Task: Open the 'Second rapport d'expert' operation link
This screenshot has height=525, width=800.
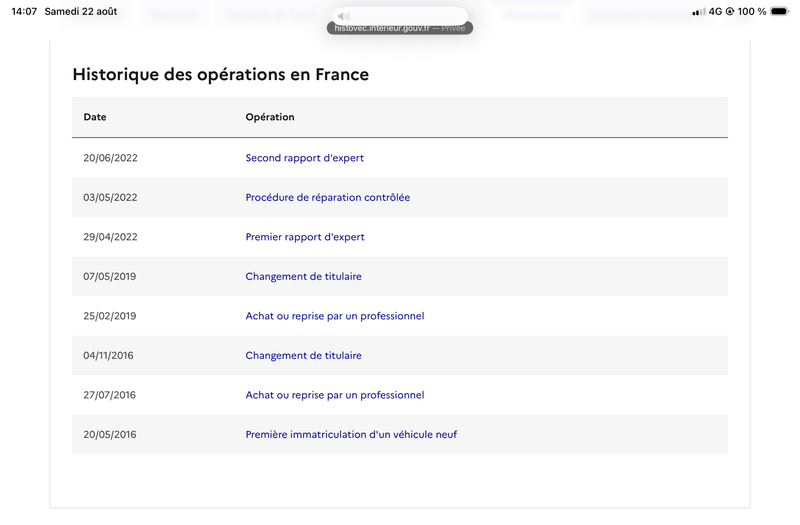Action: click(305, 158)
